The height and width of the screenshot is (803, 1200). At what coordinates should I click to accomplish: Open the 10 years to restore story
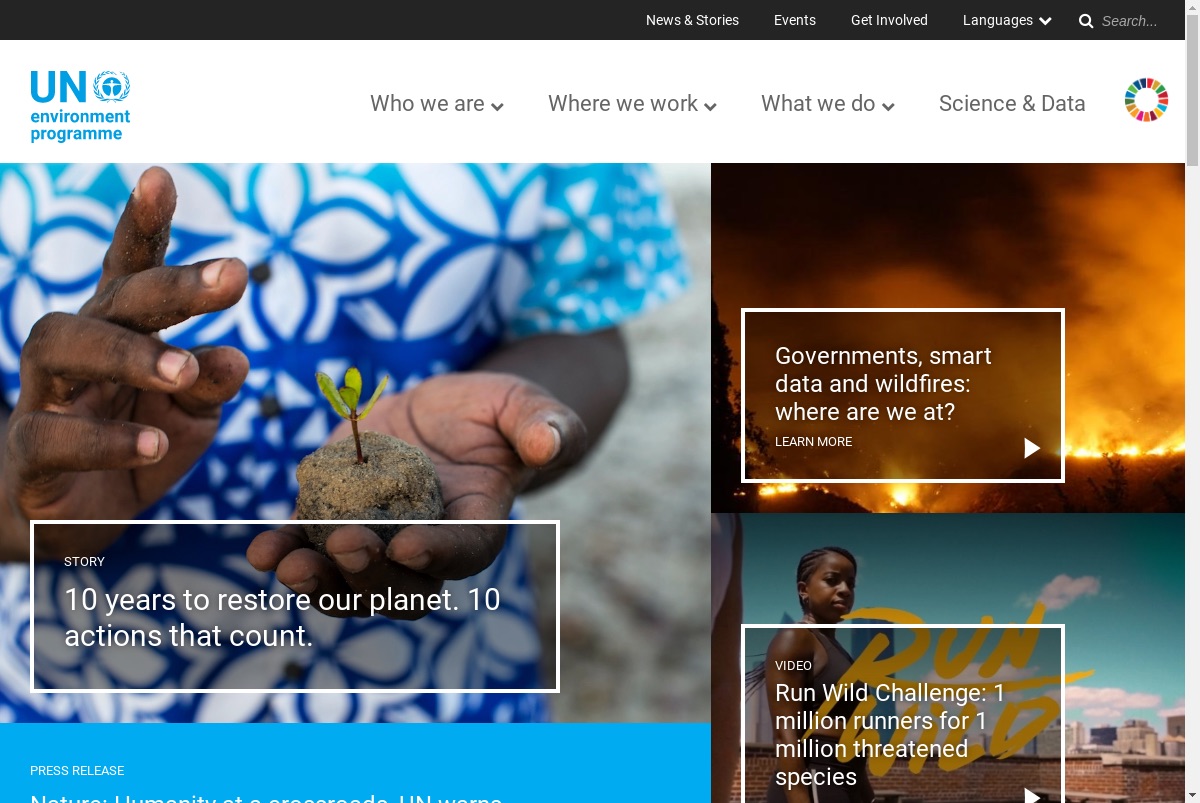(x=282, y=617)
